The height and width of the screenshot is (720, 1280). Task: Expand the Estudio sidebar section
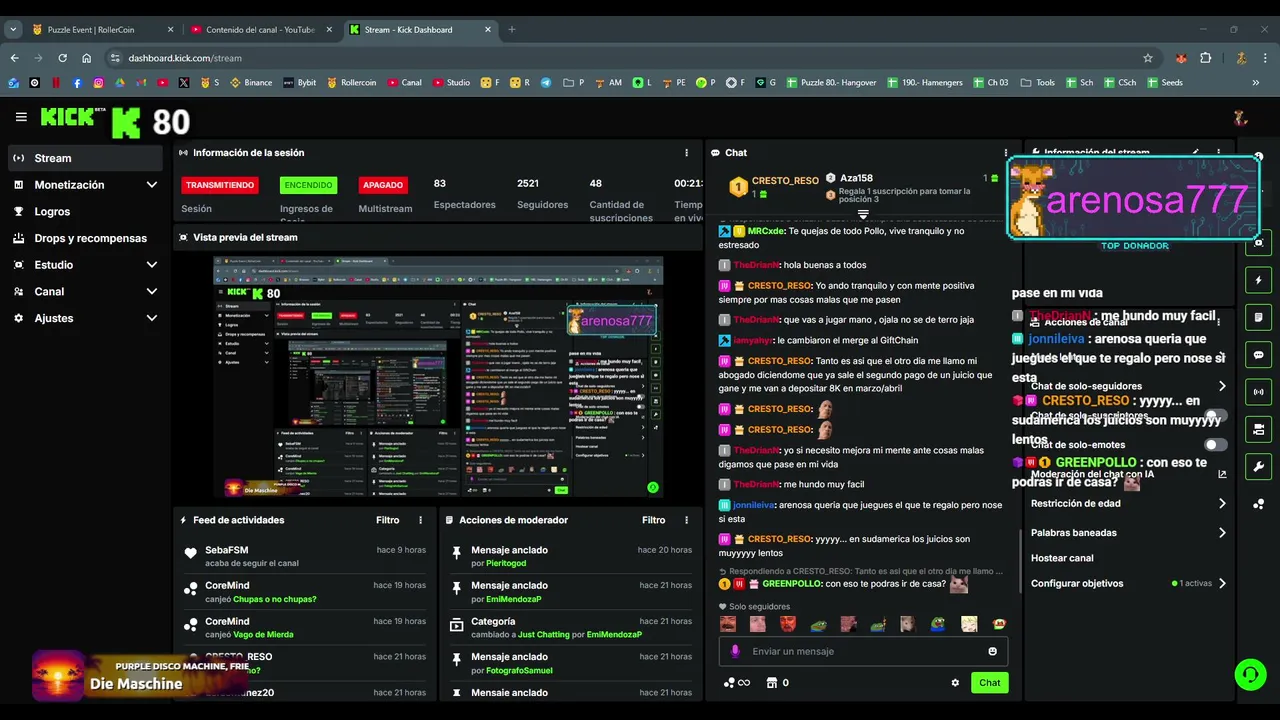click(86, 265)
